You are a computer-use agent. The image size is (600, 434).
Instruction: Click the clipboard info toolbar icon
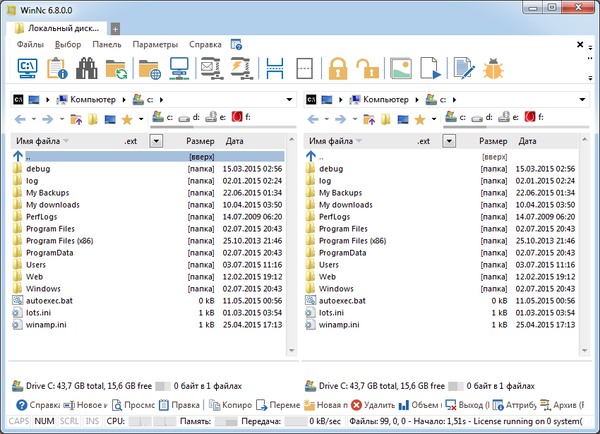pyautogui.click(x=57, y=69)
